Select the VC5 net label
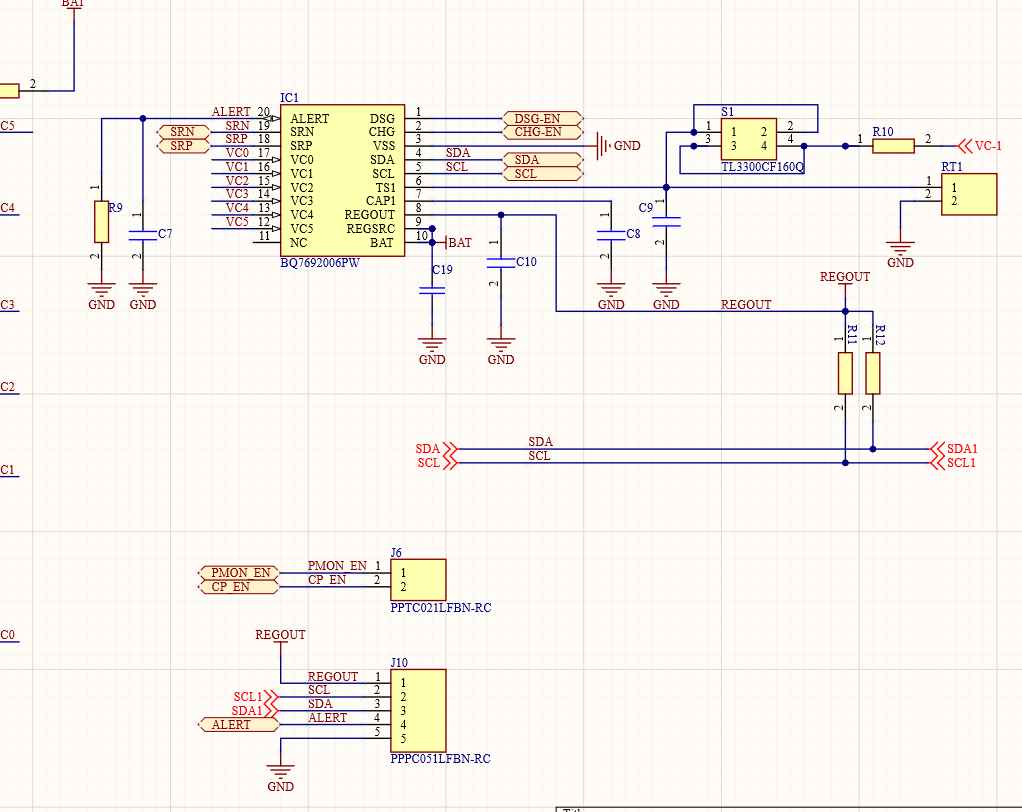 (237, 222)
